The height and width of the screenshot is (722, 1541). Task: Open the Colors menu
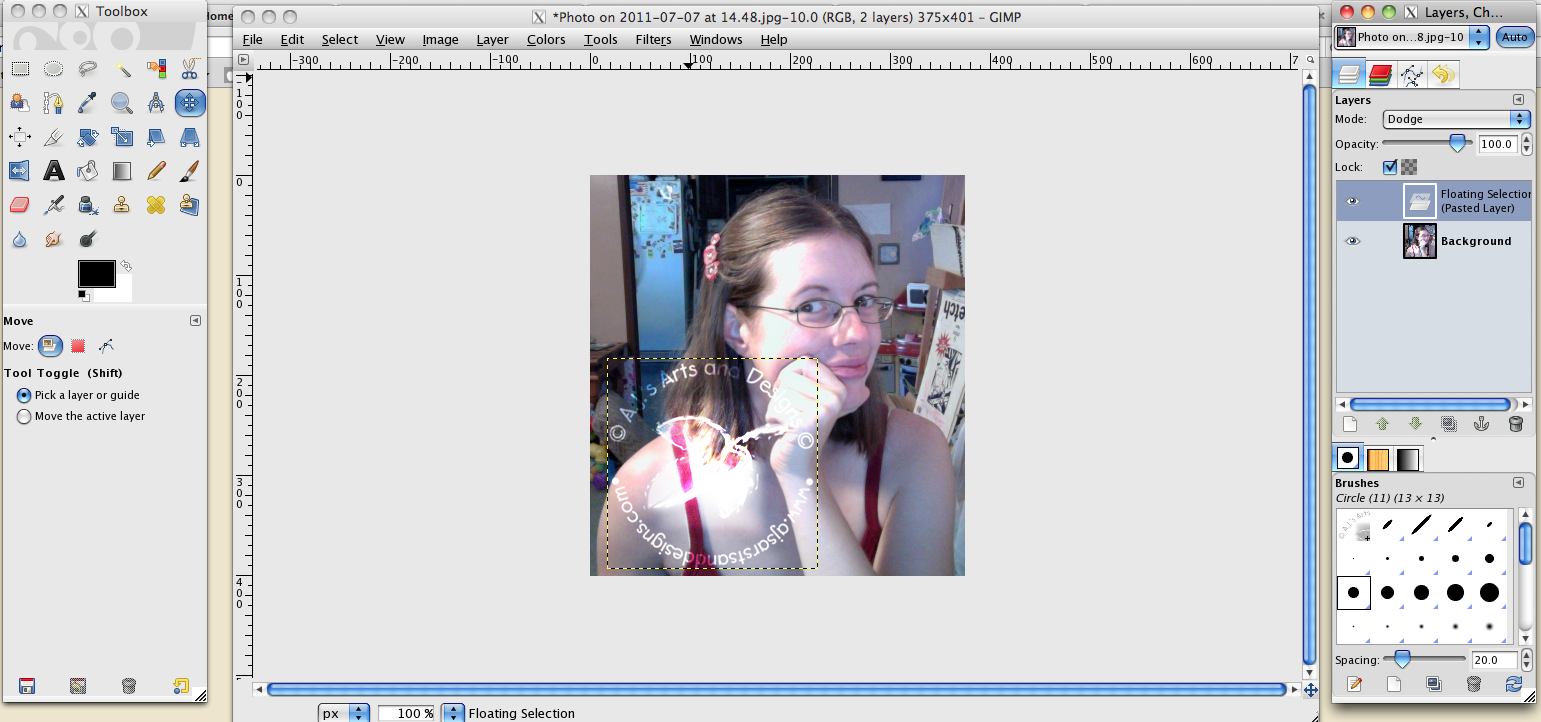[546, 39]
